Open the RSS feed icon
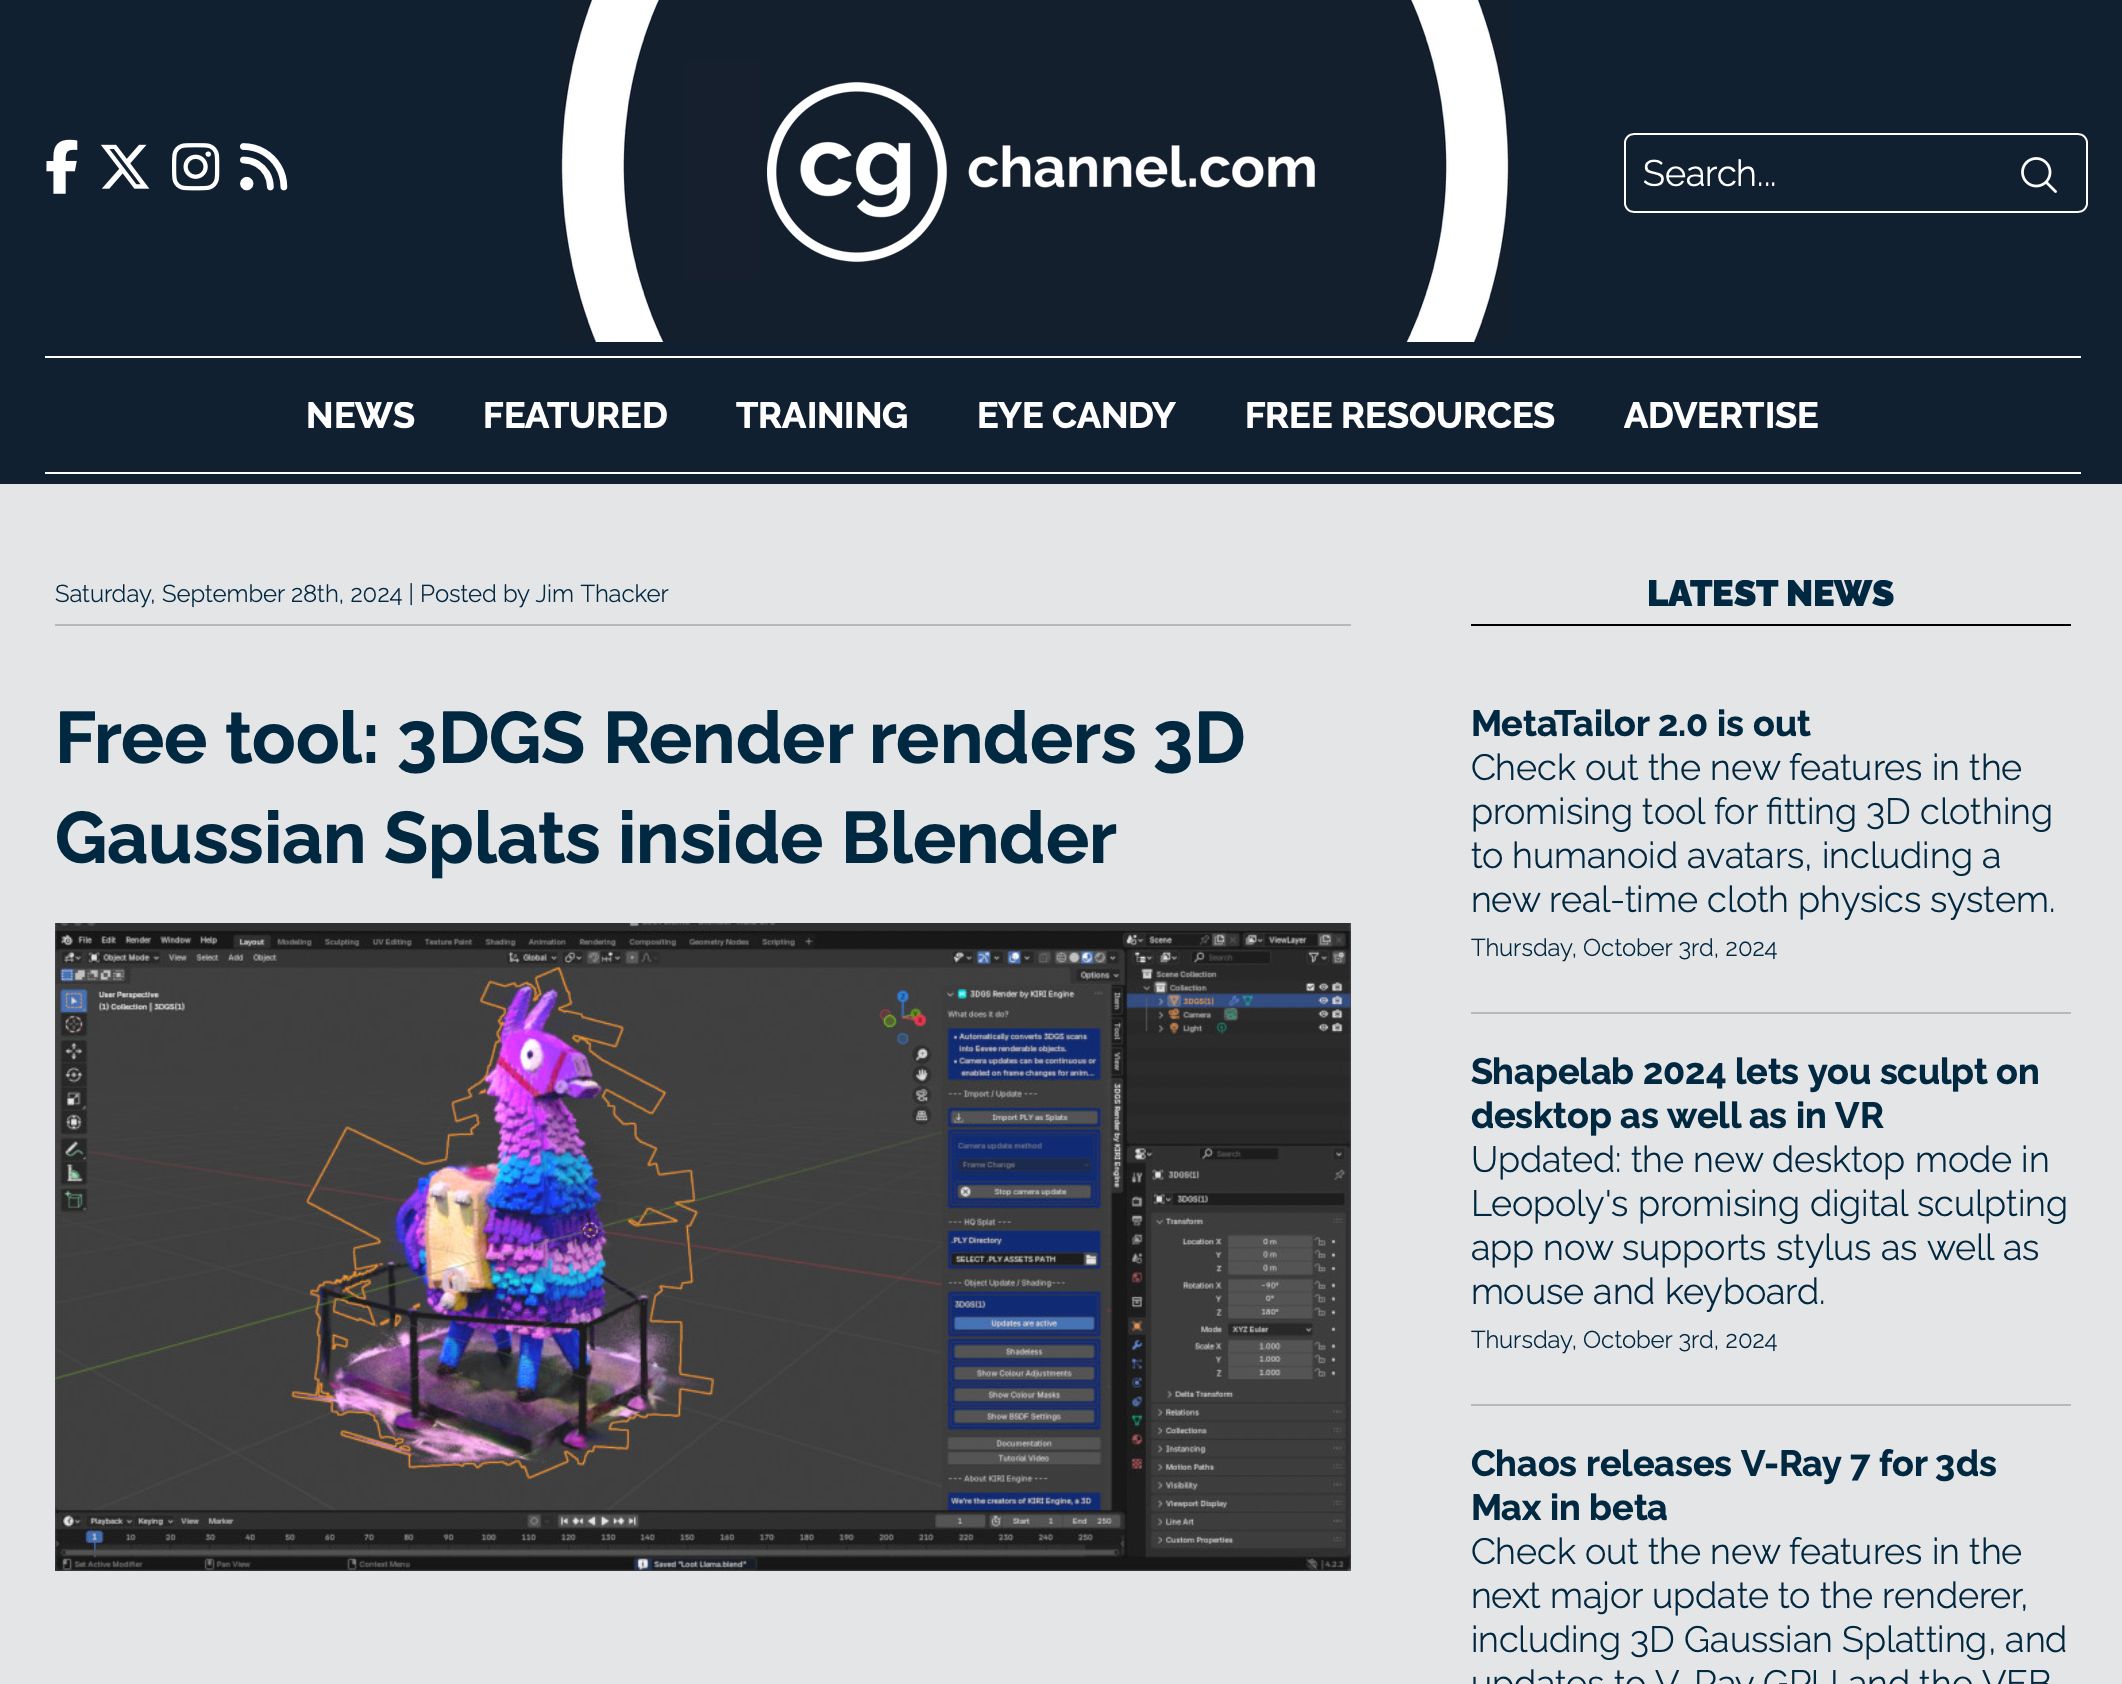Image resolution: width=2122 pixels, height=1684 pixels. pyautogui.click(x=263, y=167)
